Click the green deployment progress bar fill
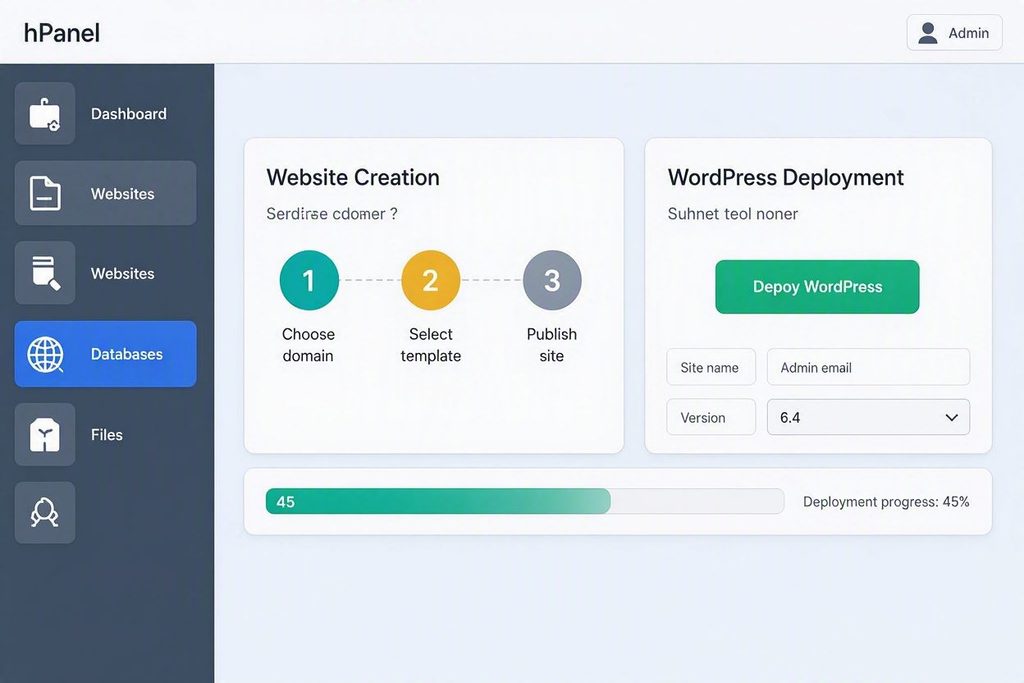 pyautogui.click(x=438, y=501)
